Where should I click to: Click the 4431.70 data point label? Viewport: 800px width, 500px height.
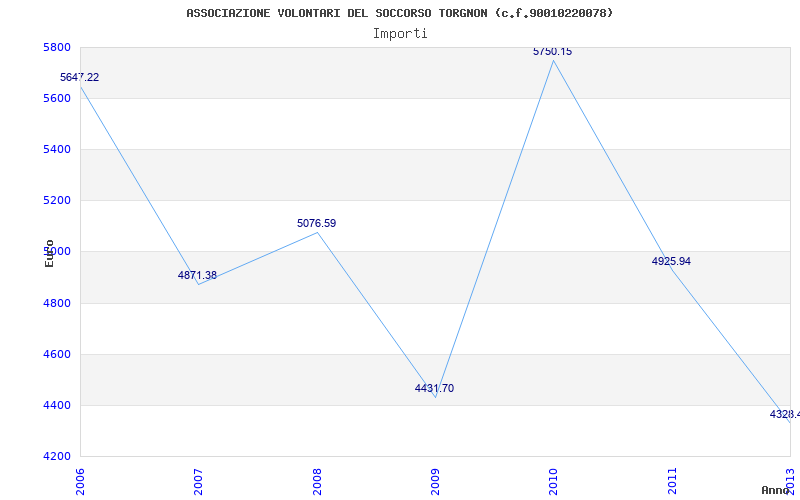point(434,389)
